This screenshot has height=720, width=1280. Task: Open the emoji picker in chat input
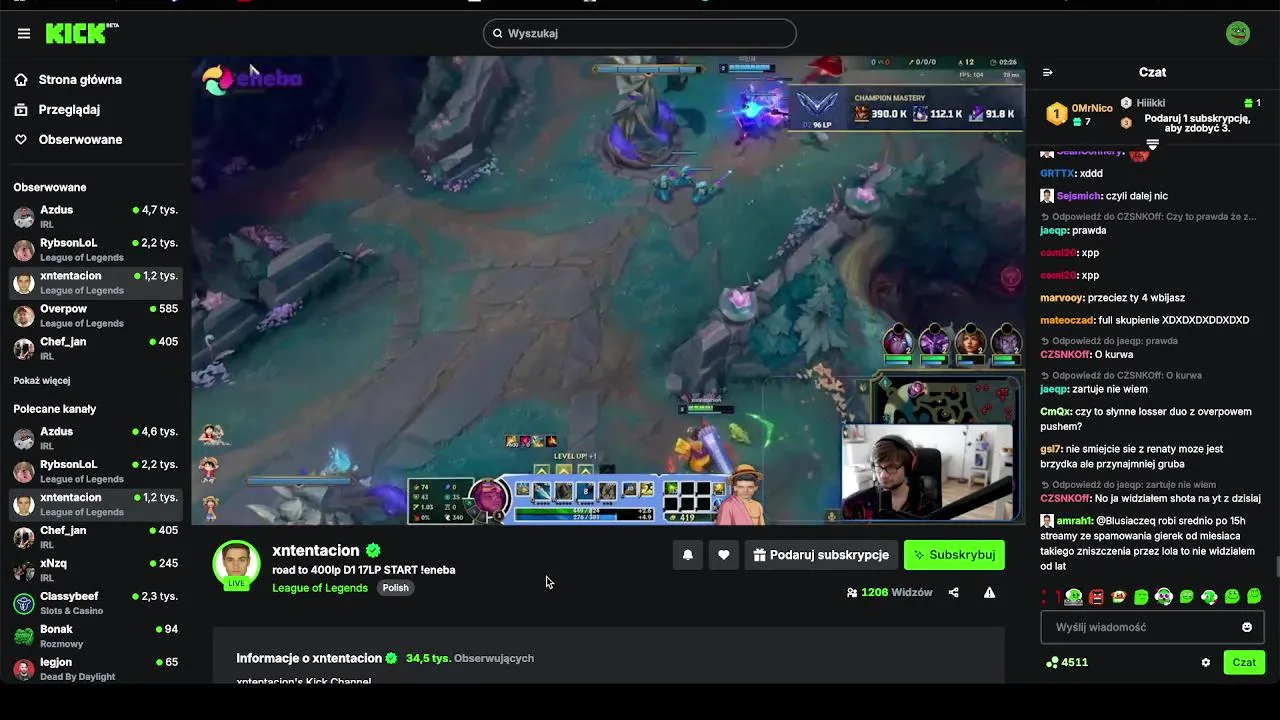(x=1247, y=627)
